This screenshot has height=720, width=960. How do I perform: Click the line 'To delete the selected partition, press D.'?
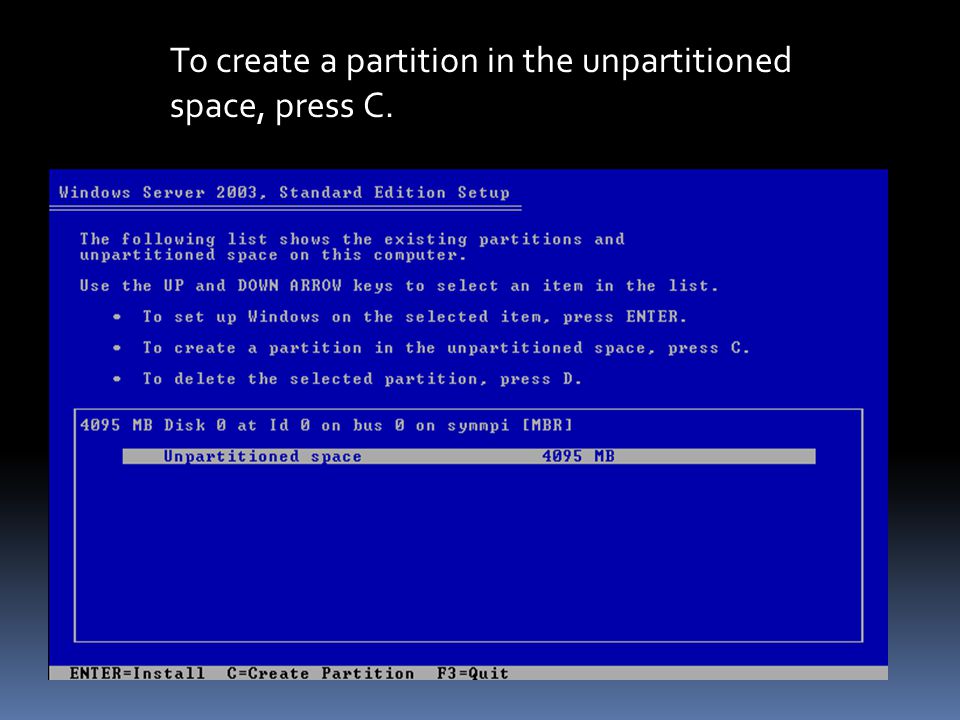click(362, 379)
